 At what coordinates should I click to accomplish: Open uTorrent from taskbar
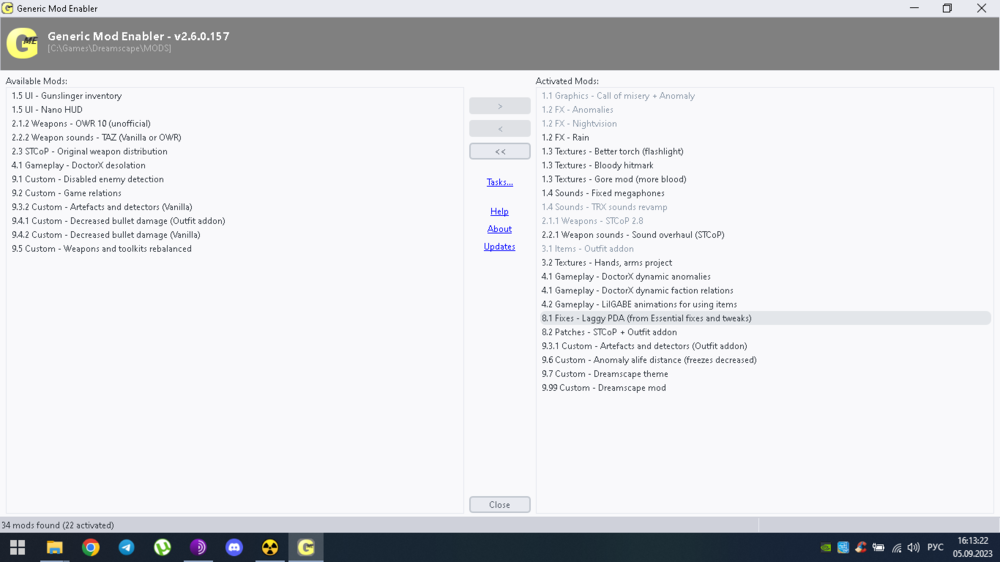(x=163, y=547)
